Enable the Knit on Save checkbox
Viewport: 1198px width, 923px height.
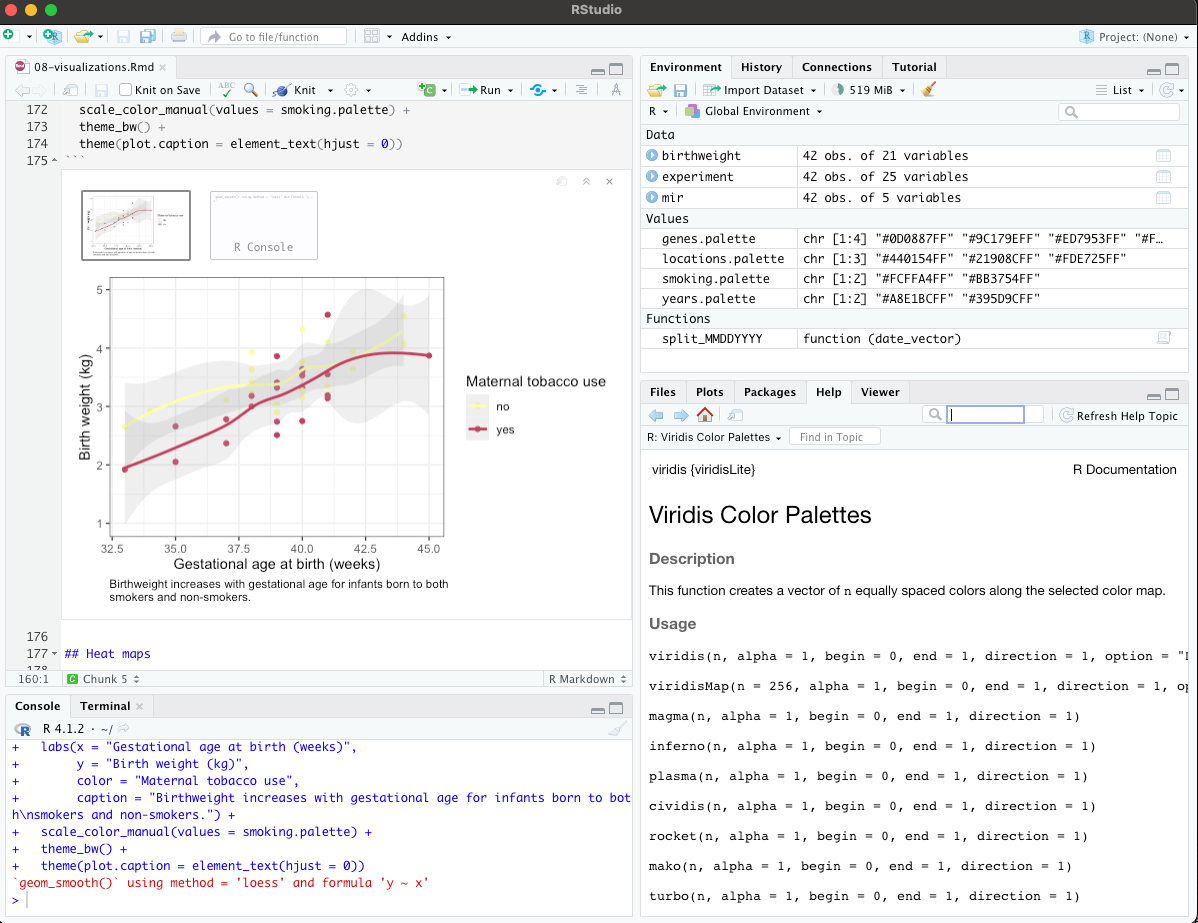126,89
